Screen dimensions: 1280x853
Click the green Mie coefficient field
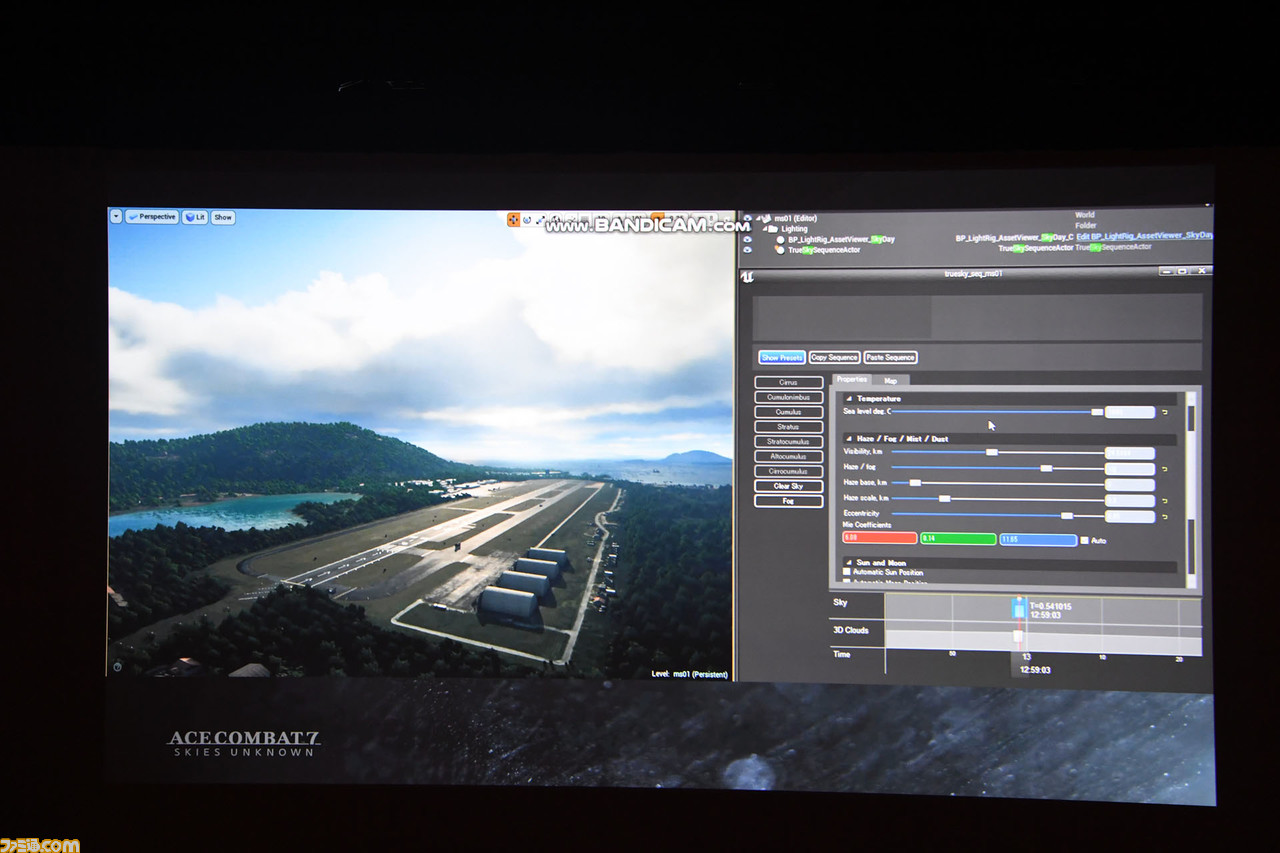click(x=958, y=539)
